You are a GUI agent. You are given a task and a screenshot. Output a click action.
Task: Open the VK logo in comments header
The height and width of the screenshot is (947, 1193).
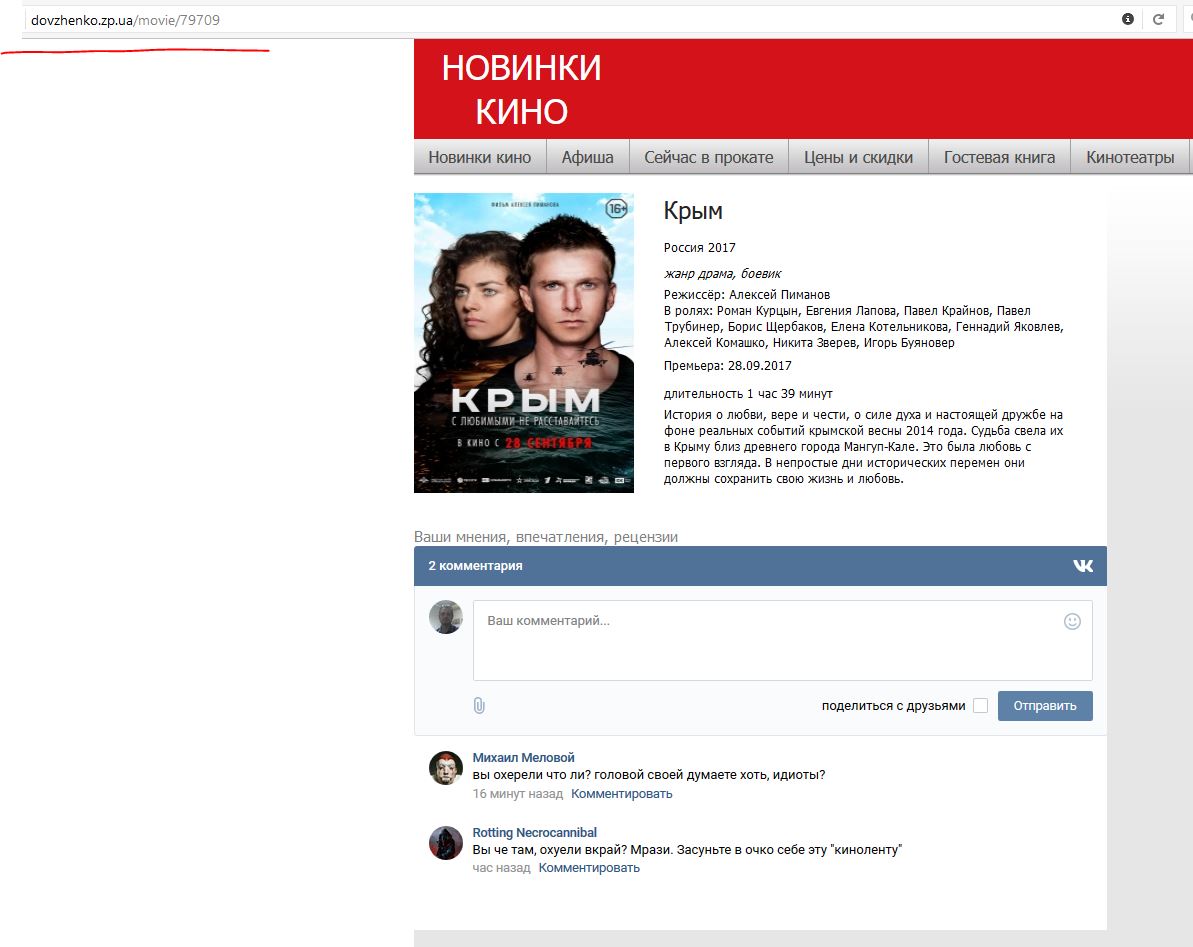(1083, 566)
